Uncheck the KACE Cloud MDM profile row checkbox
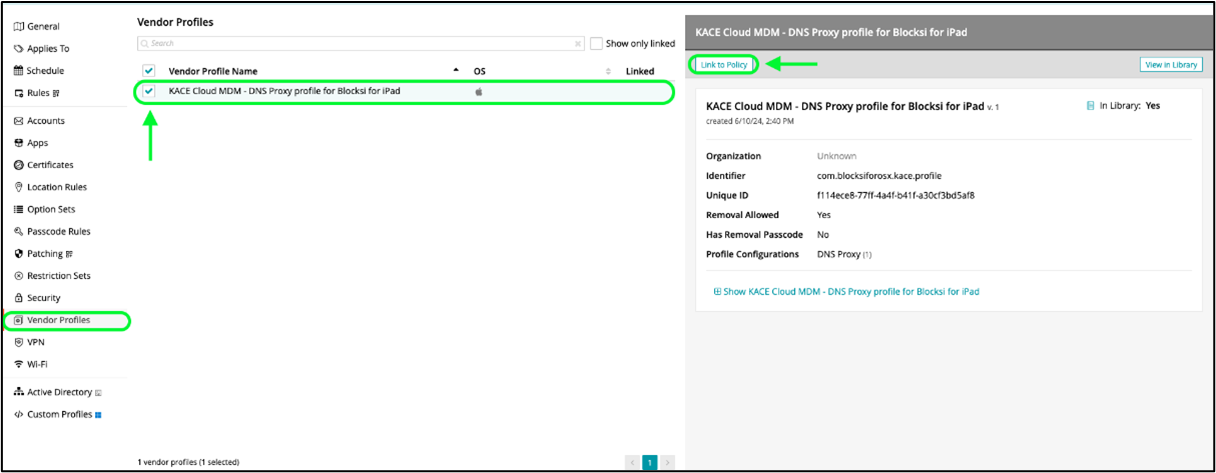The height and width of the screenshot is (473, 1216). point(149,91)
